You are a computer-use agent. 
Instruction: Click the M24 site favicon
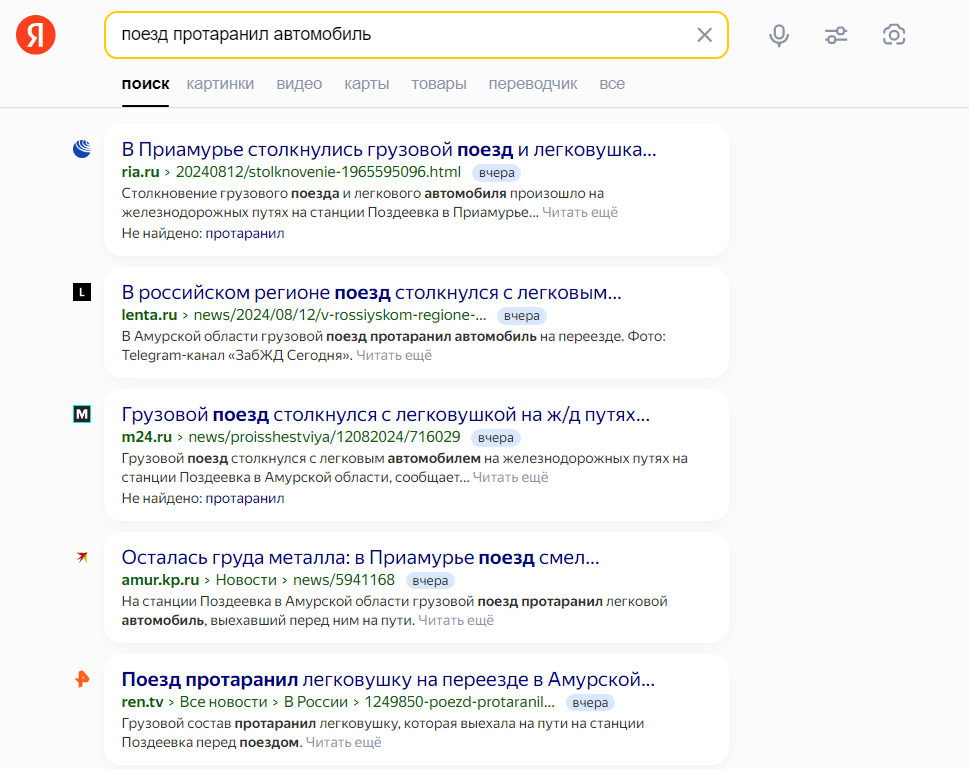82,414
